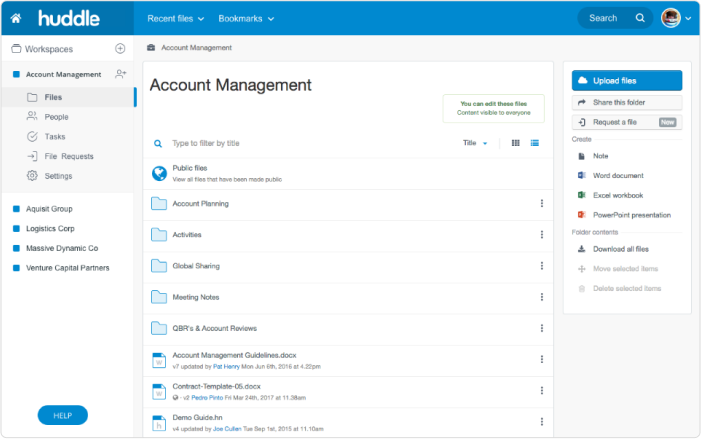
Task: Open more options for Meeting Notes folder
Action: [542, 297]
